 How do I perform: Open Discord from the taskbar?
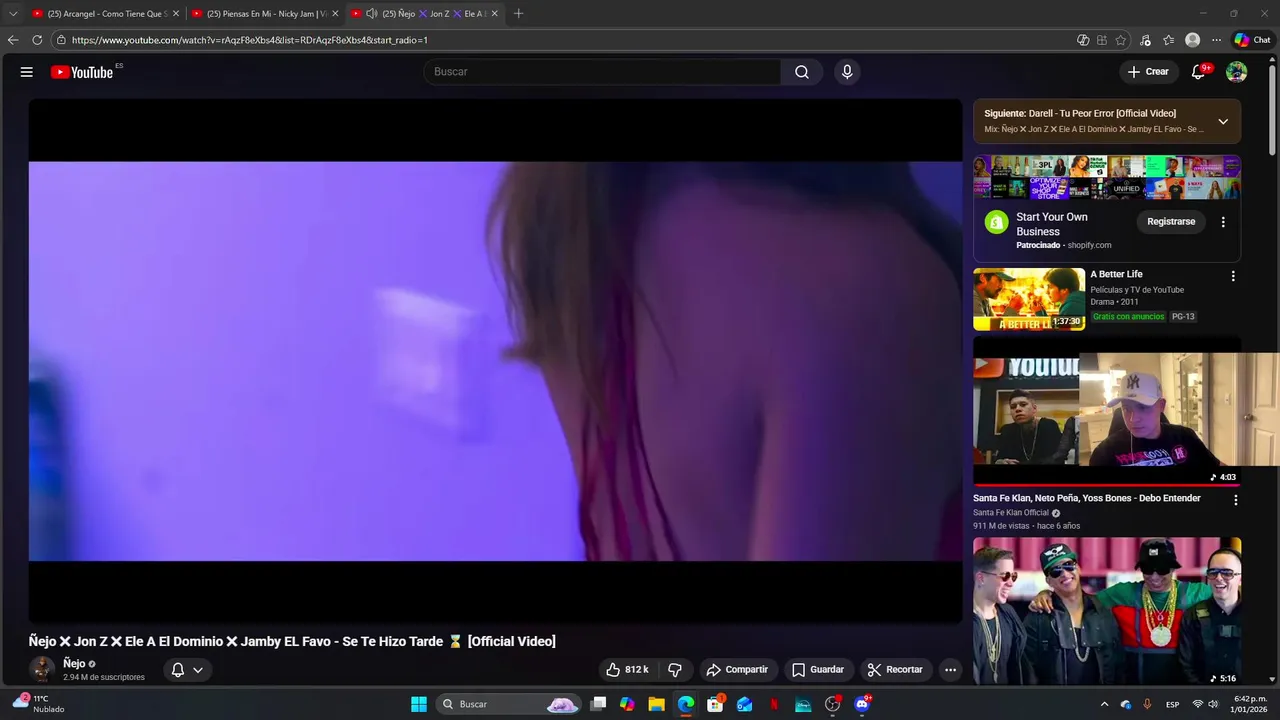point(862,704)
